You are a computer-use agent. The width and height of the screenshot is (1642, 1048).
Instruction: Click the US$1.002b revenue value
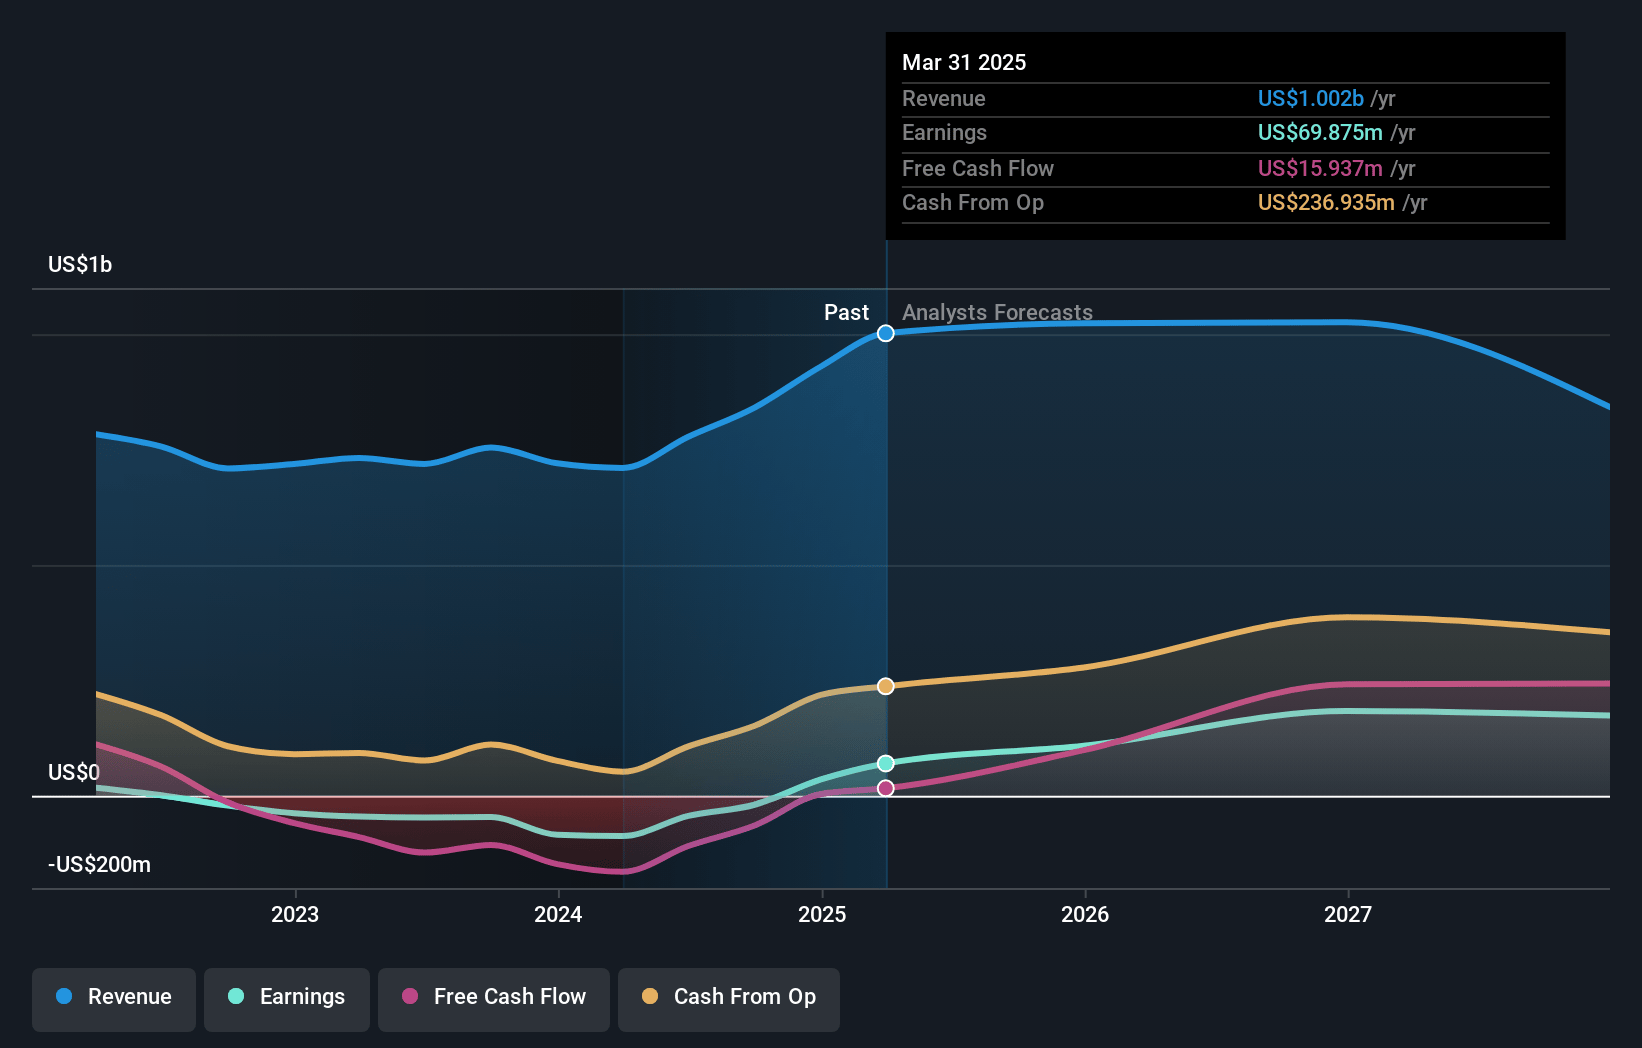click(1310, 98)
